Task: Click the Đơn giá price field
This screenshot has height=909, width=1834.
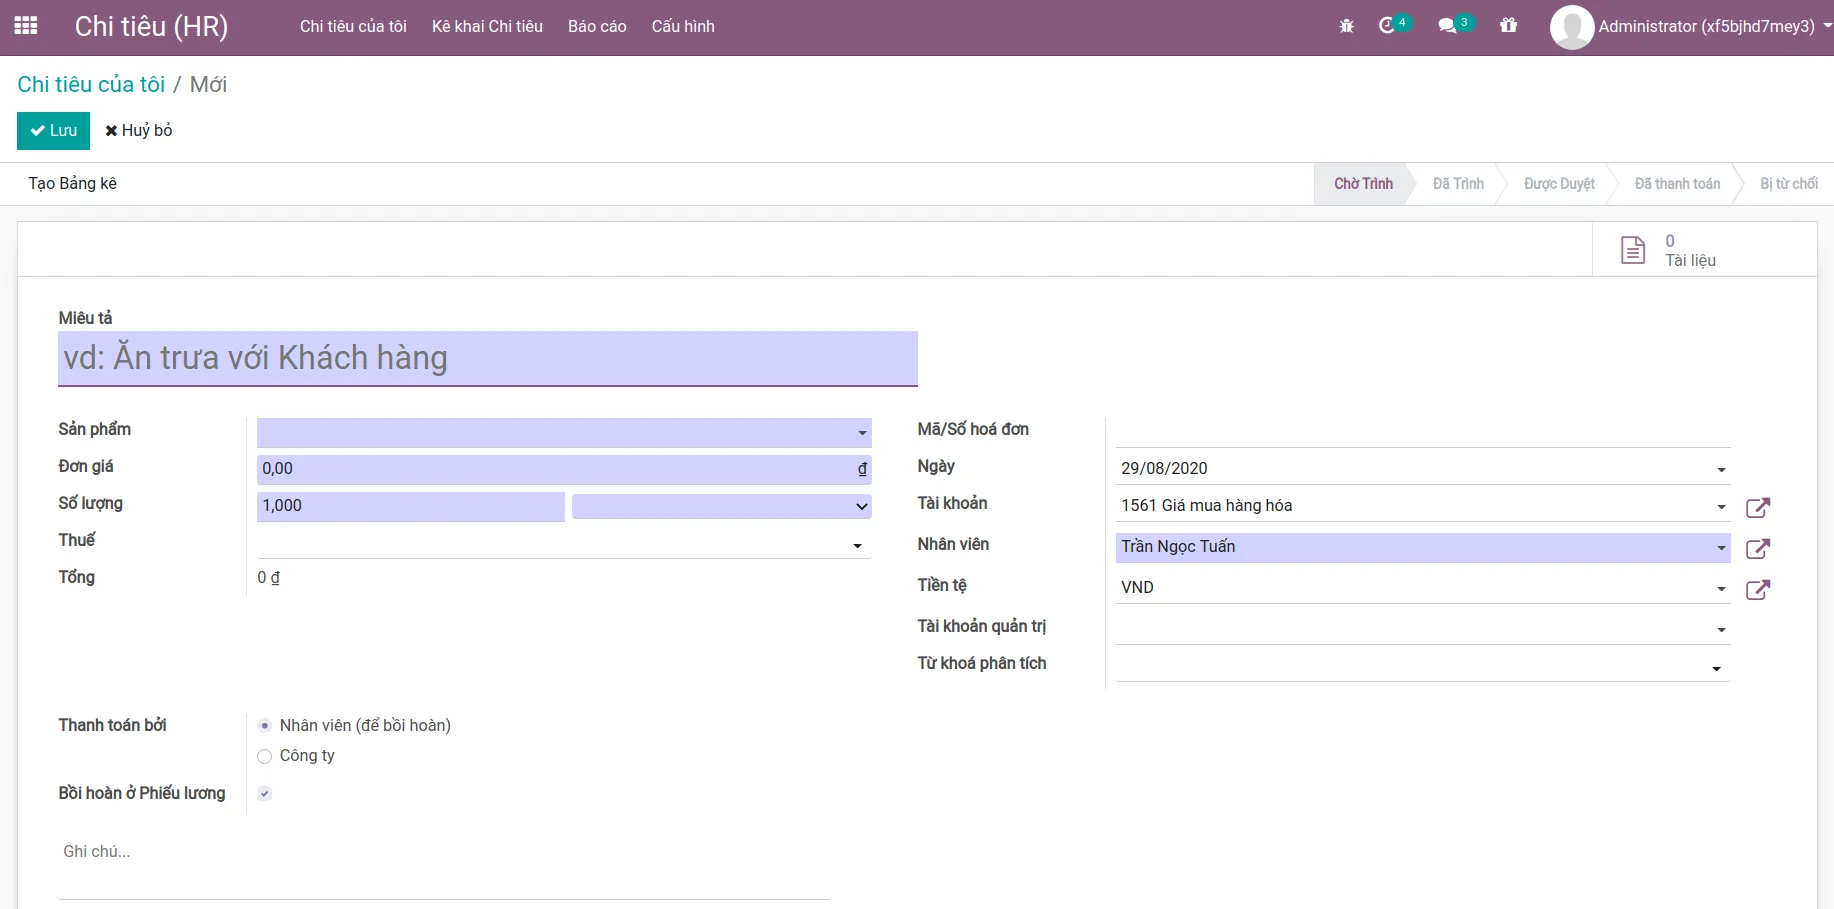Action: [564, 469]
